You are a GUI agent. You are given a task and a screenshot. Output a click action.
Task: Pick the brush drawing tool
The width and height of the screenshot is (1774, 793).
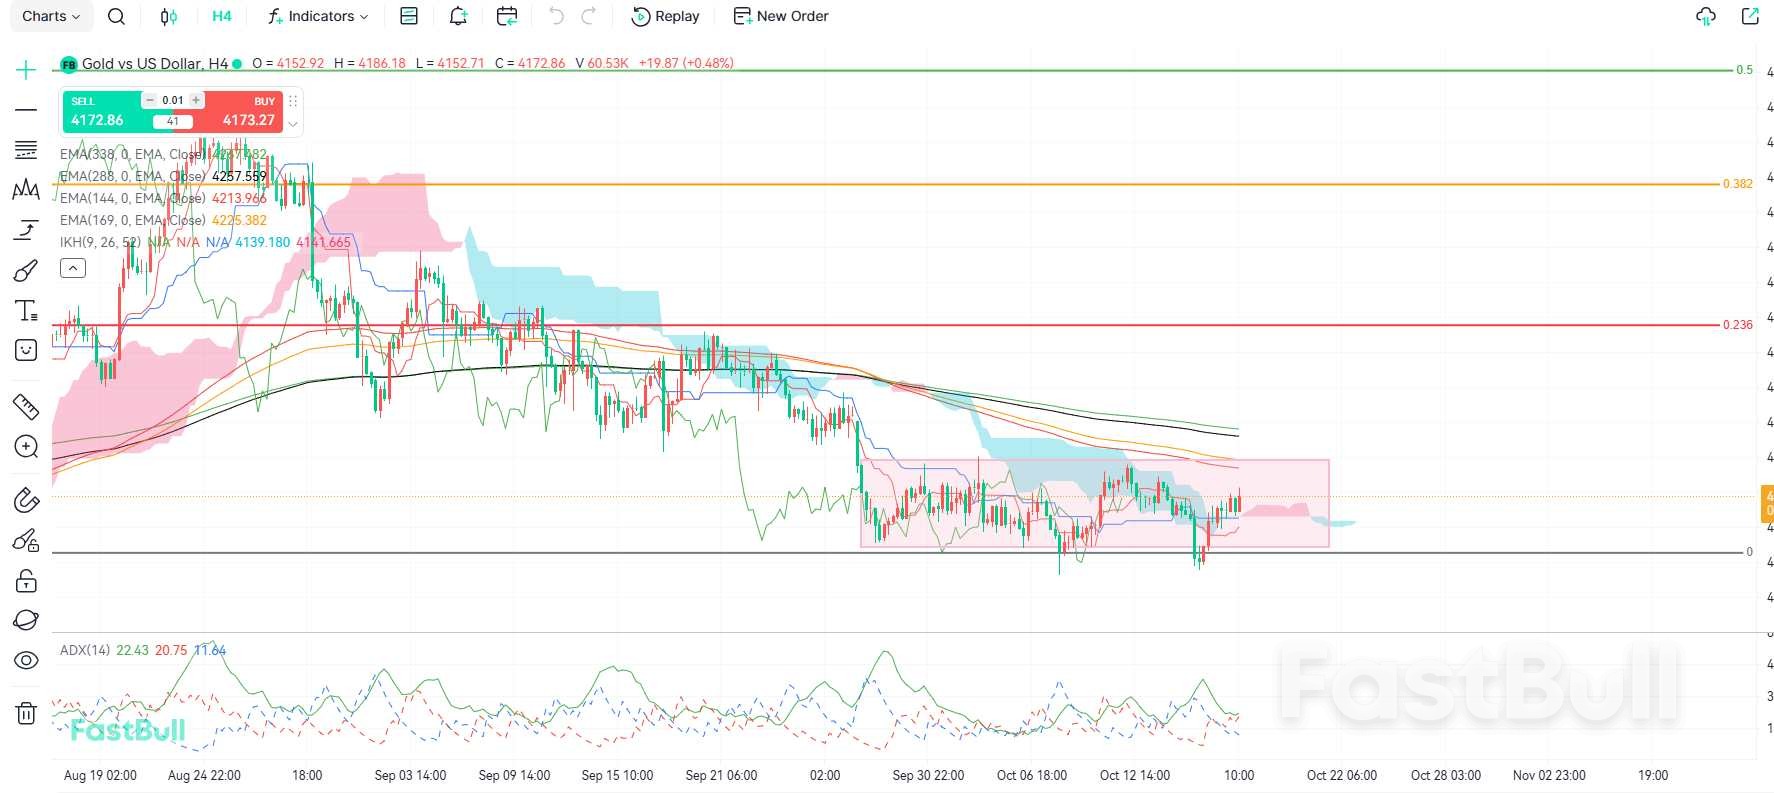pyautogui.click(x=26, y=271)
